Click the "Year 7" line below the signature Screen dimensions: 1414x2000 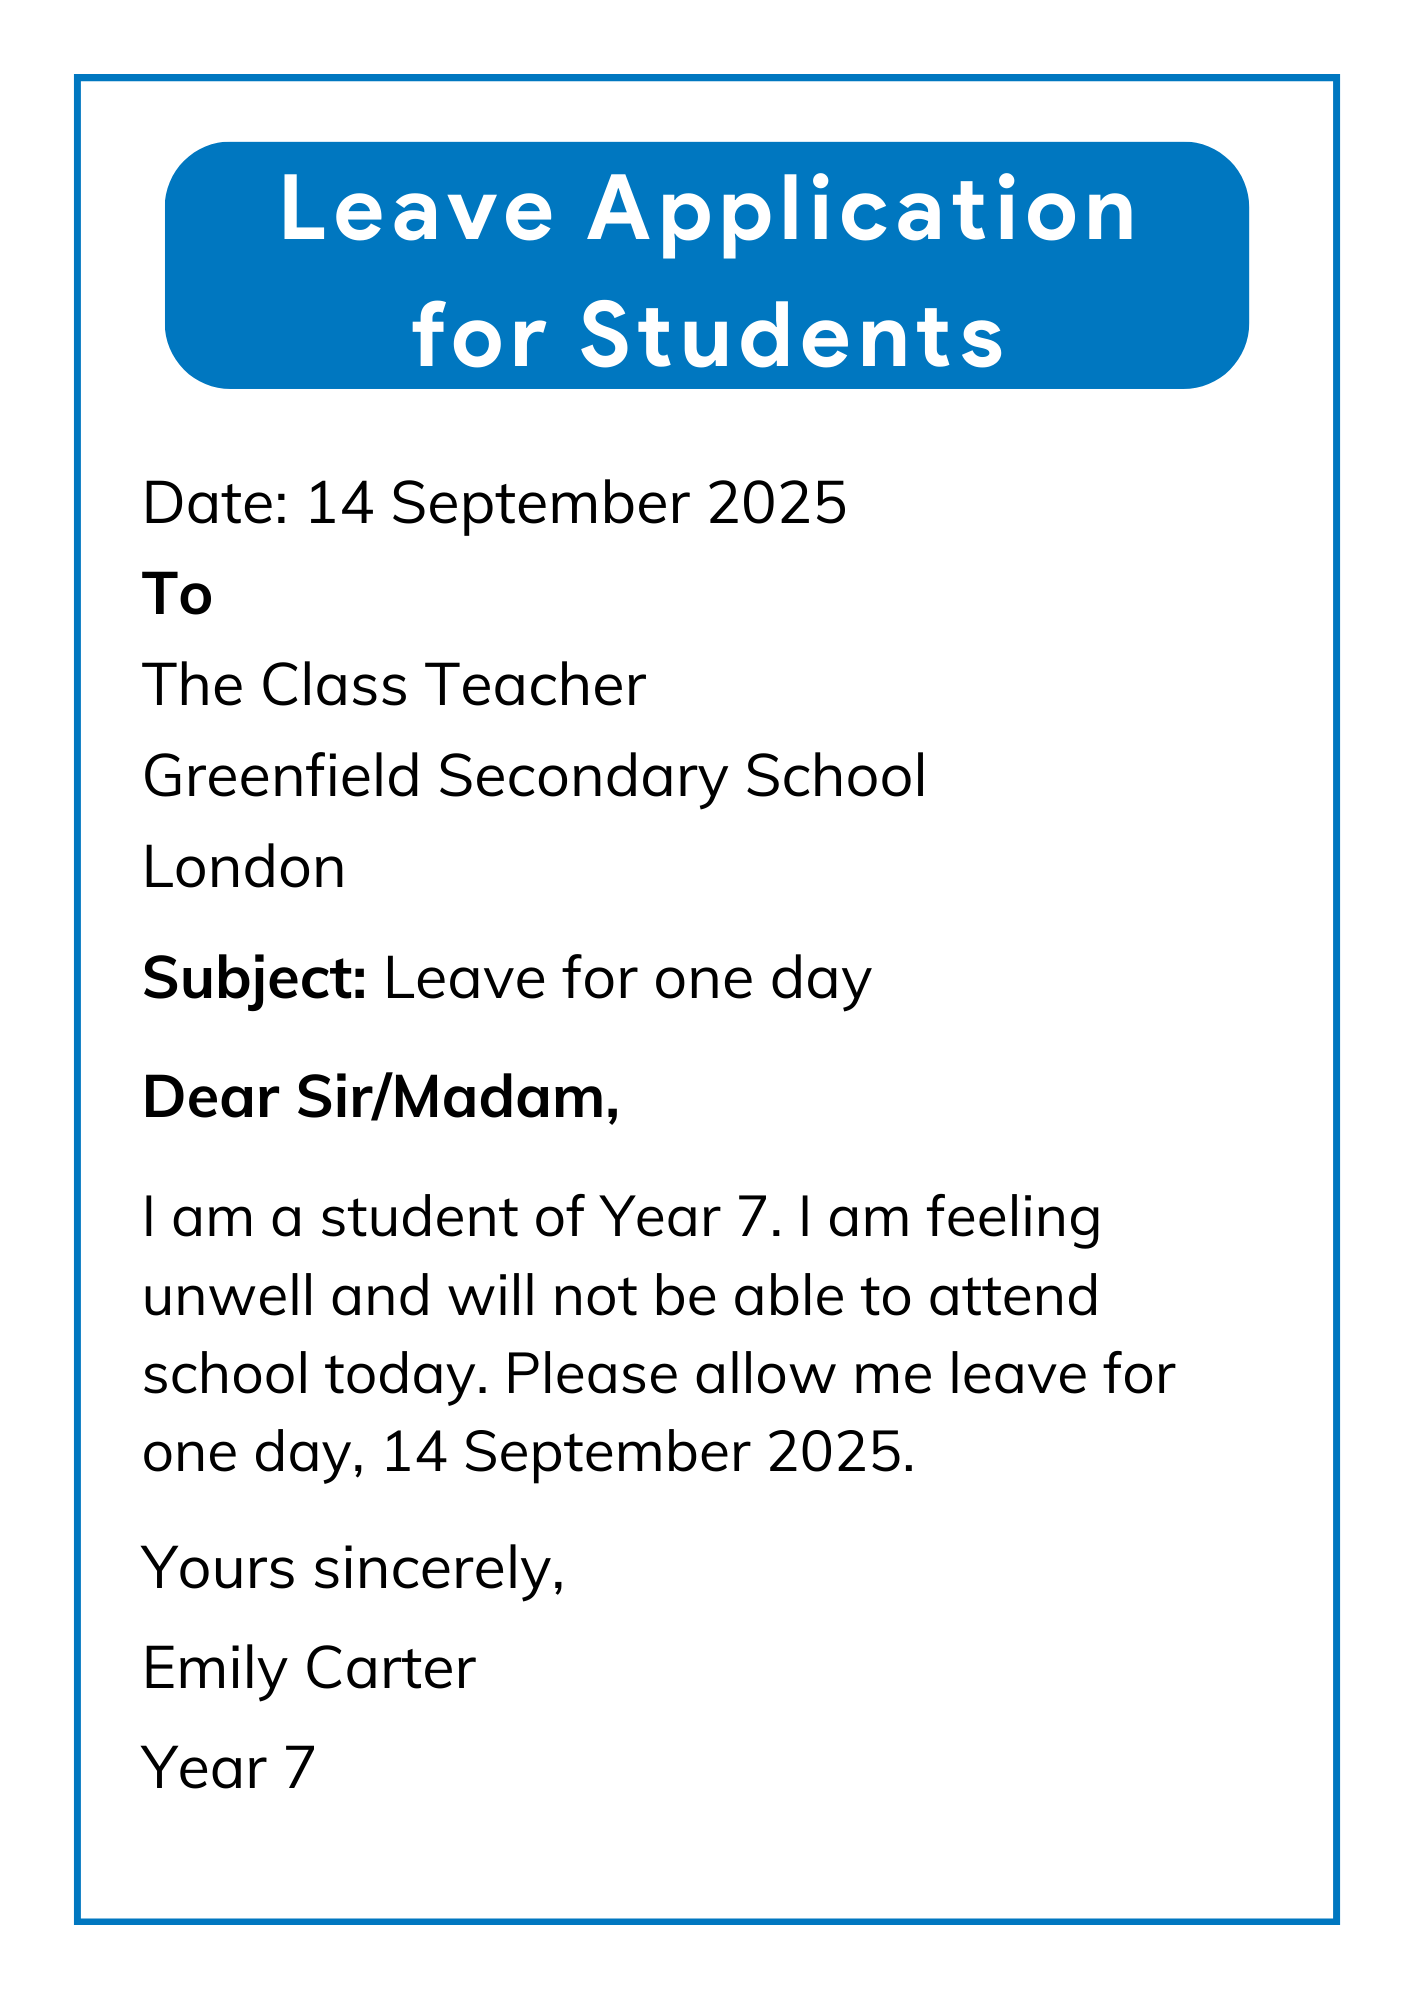coord(229,1768)
